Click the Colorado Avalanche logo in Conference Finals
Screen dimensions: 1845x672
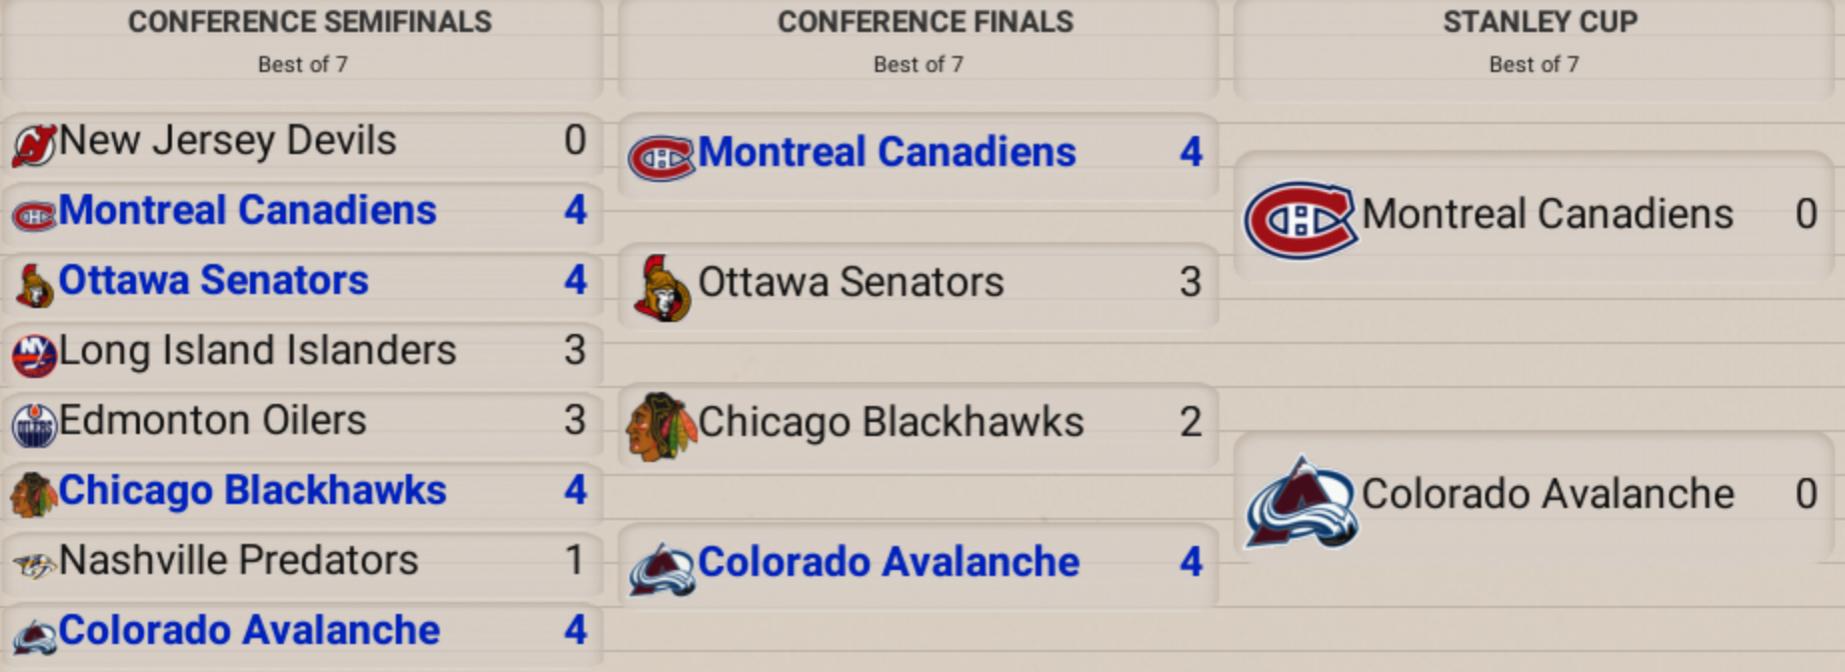click(x=661, y=569)
